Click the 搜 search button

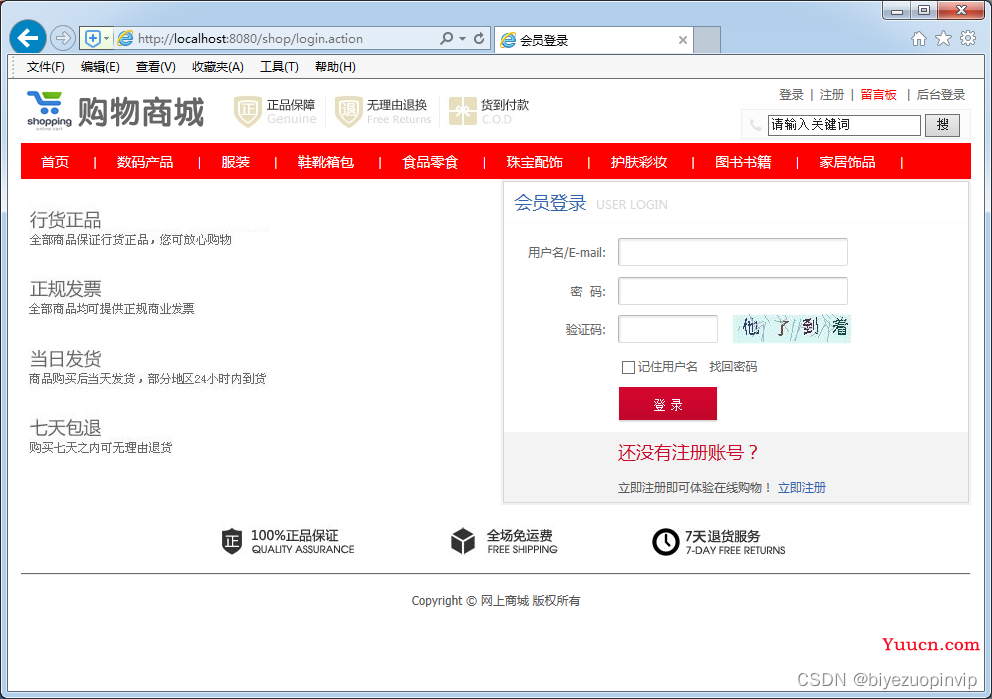(943, 125)
